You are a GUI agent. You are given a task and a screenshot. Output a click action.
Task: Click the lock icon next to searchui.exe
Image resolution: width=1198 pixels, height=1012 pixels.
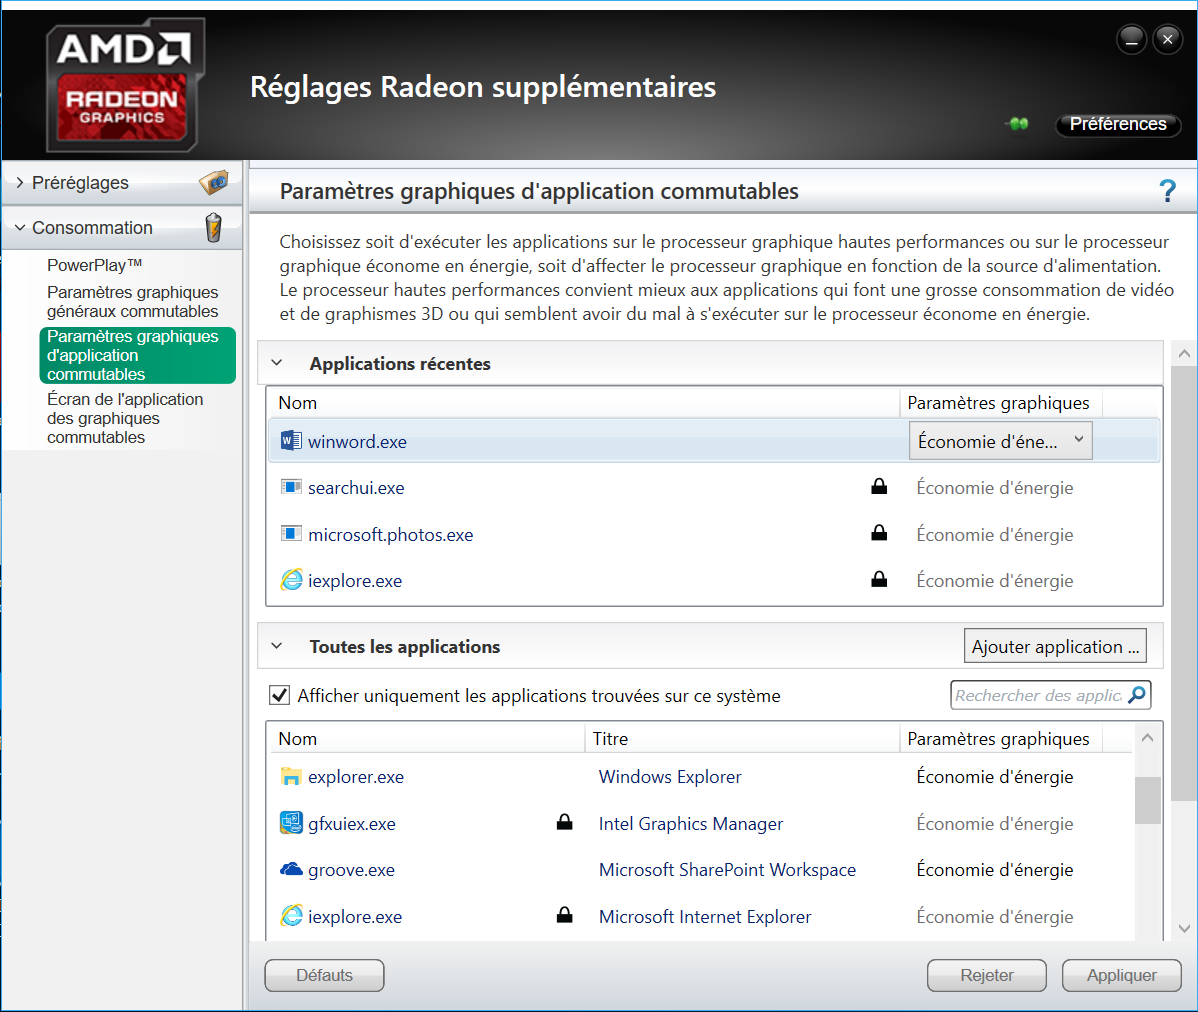tap(879, 486)
